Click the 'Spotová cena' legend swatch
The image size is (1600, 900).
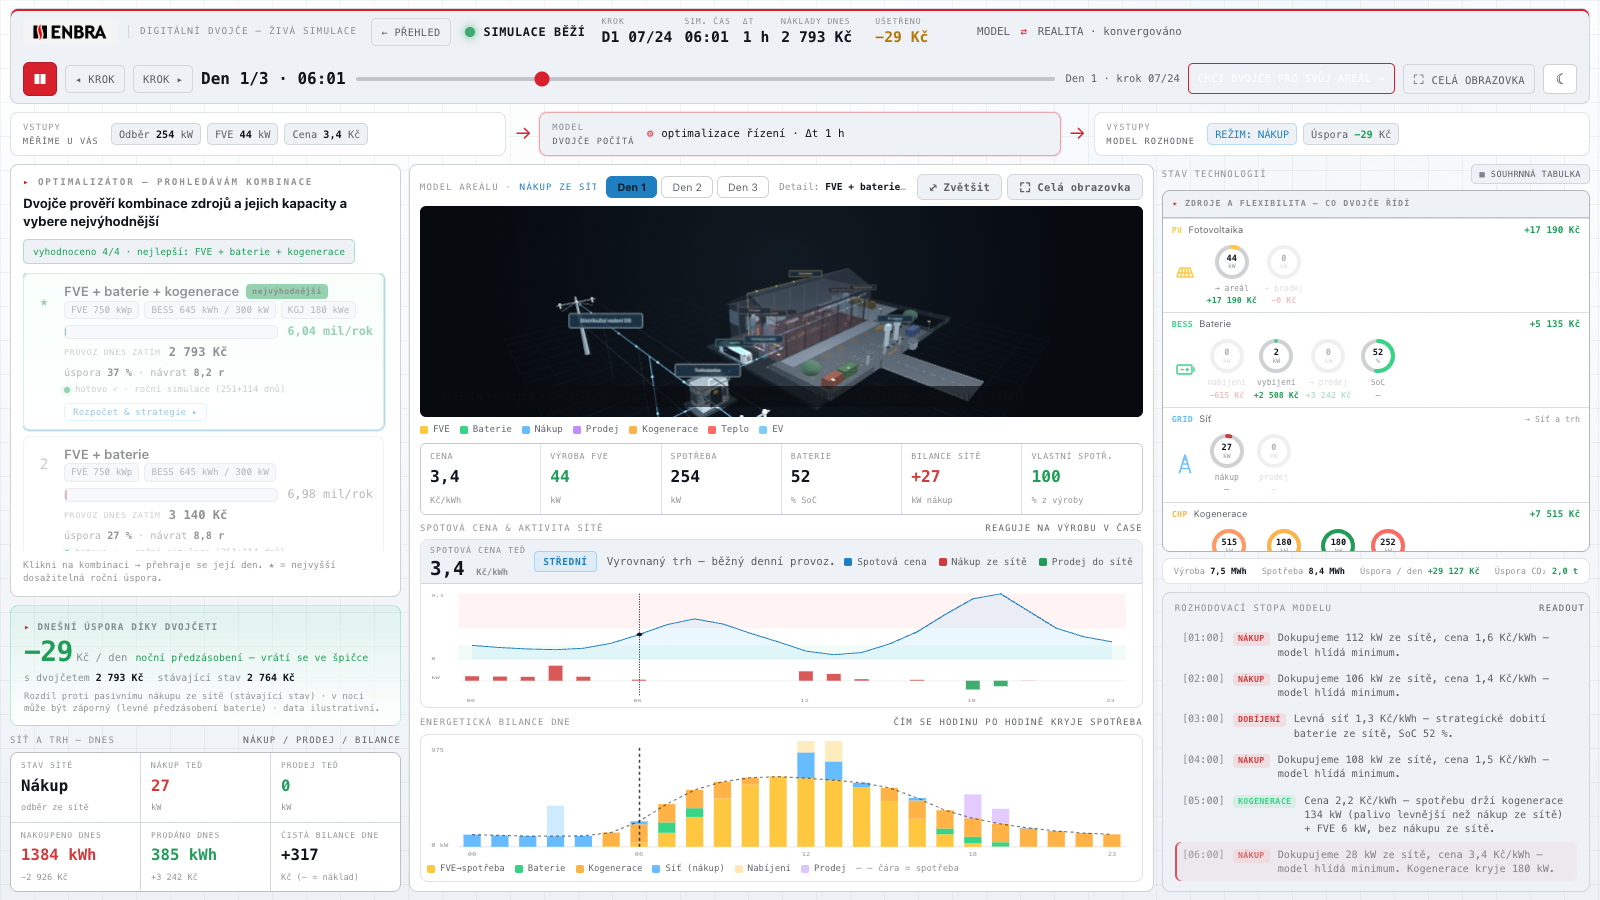[848, 562]
